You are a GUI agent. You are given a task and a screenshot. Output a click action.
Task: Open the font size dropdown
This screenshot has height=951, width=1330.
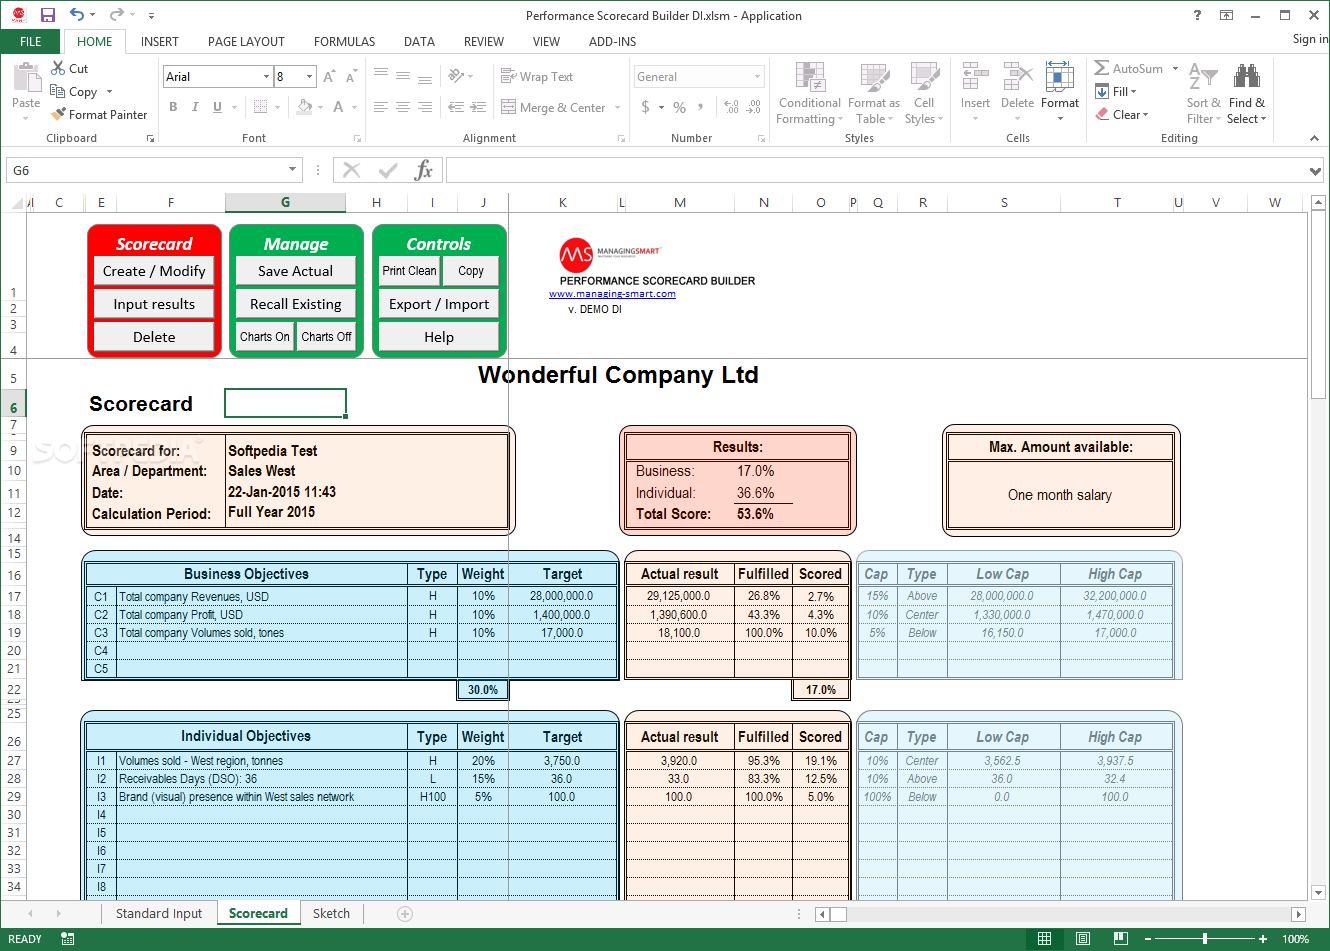pos(310,77)
